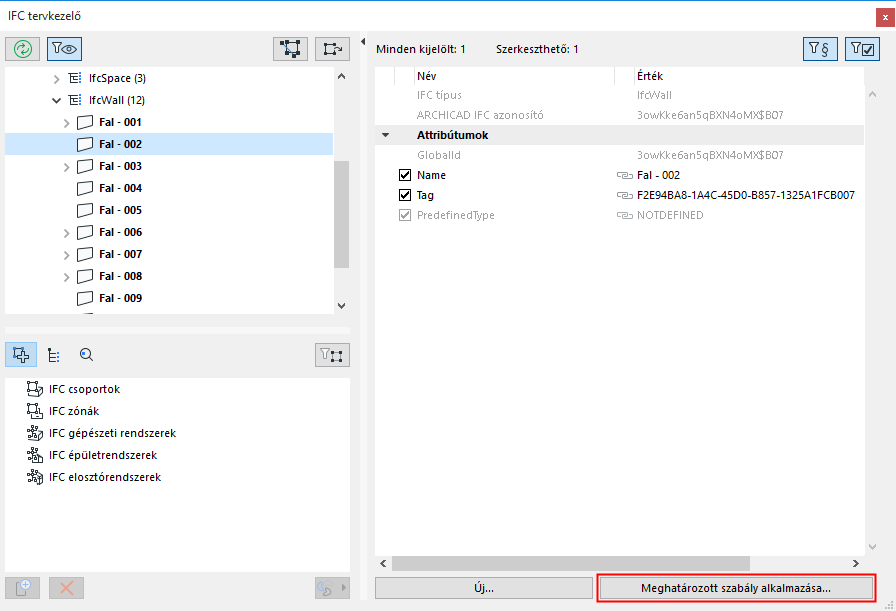The image size is (896, 611).
Task: Click the GlobalId value text
Action: coord(710,155)
